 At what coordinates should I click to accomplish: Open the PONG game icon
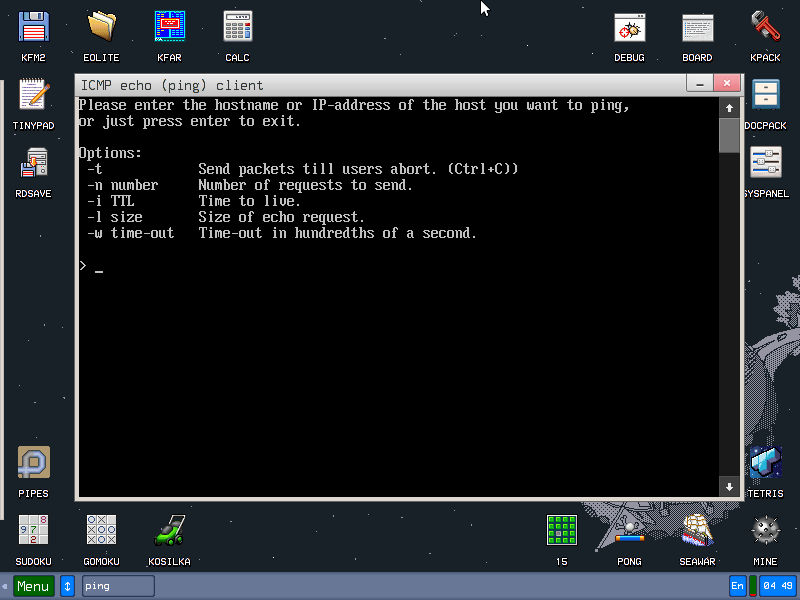point(630,530)
